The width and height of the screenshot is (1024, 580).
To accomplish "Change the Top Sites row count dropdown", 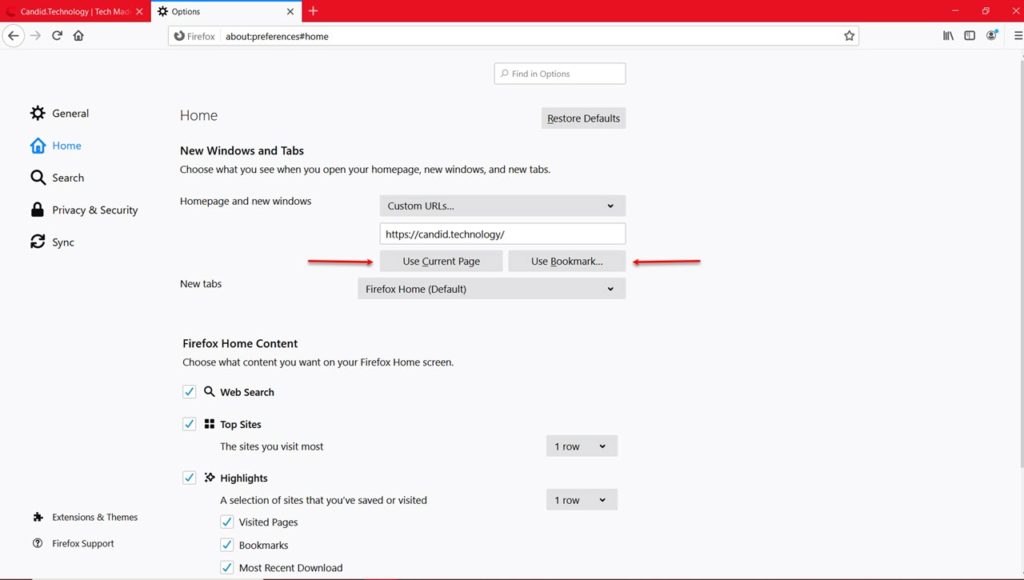I will [581, 446].
